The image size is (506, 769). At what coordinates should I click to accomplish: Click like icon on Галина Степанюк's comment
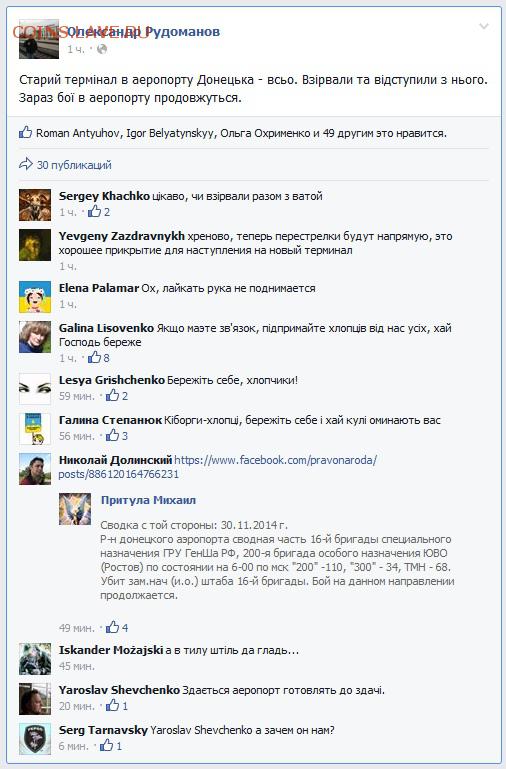(x=113, y=435)
